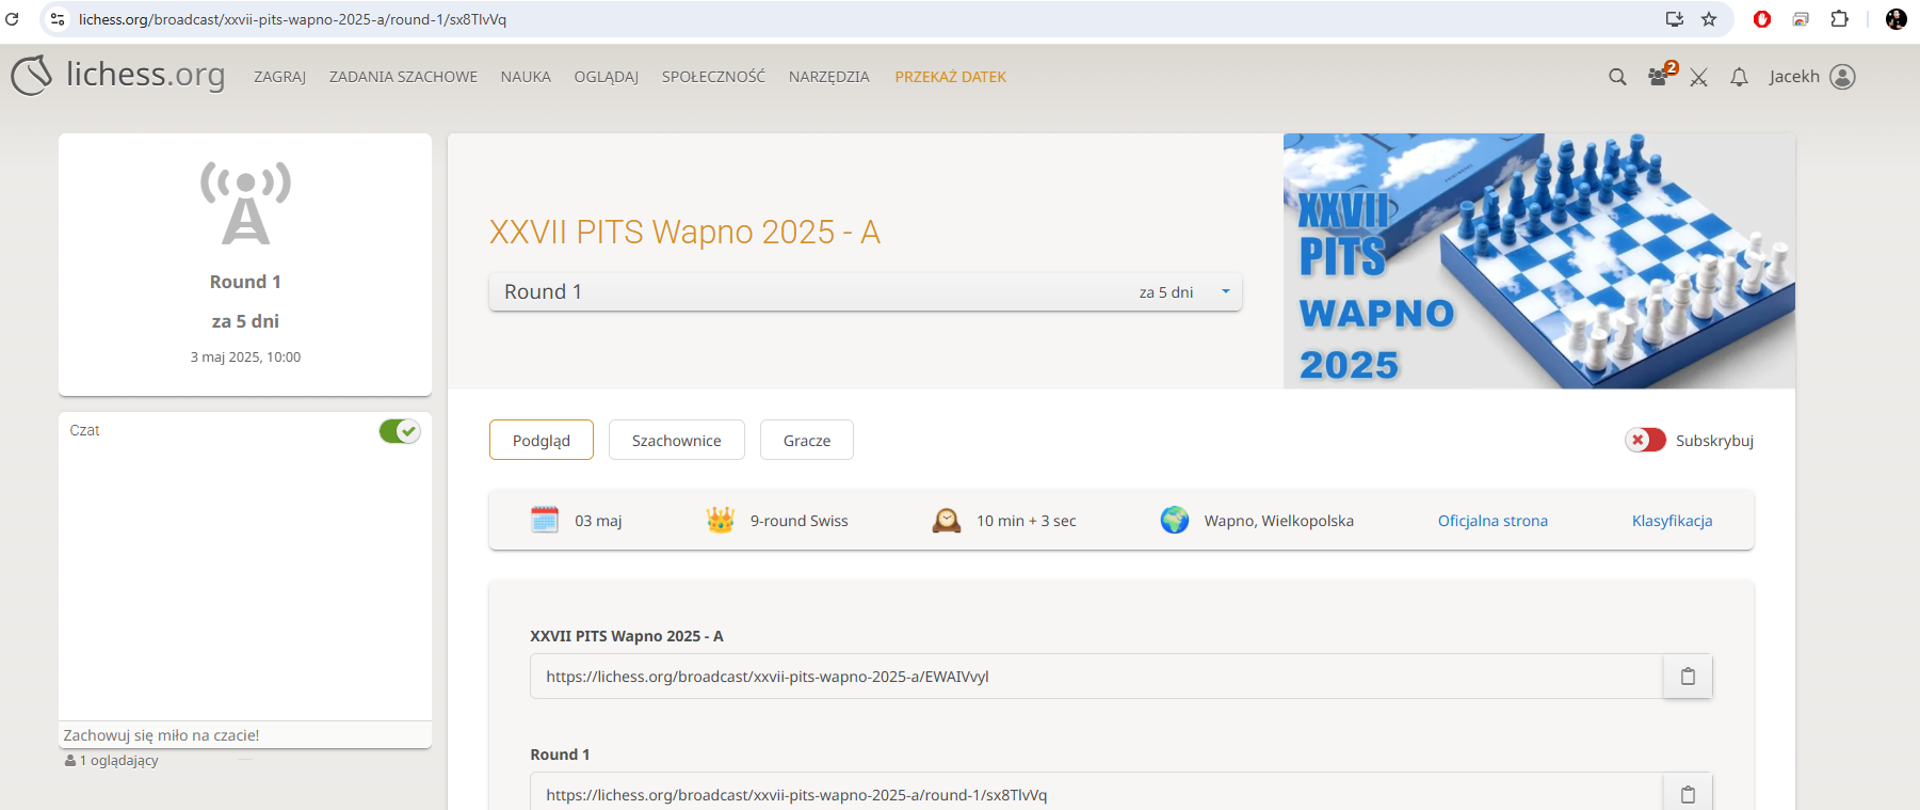This screenshot has width=1920, height=810.
Task: Click the '3 maj 2025, 10:00' date text
Action: (x=245, y=357)
